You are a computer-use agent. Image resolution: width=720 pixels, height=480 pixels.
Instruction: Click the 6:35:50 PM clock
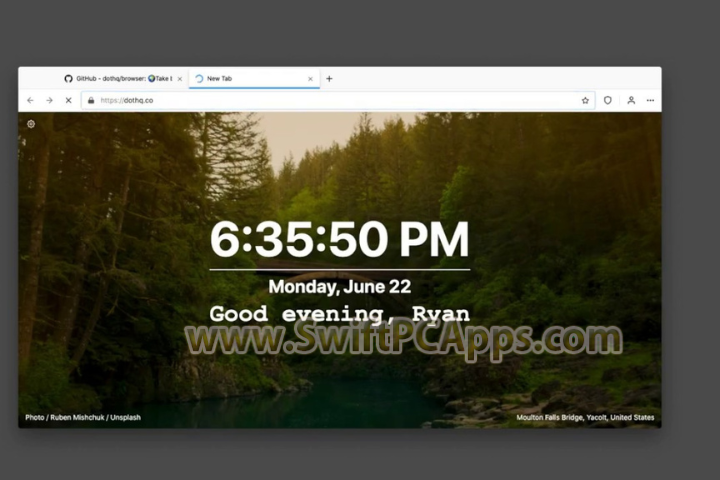pyautogui.click(x=340, y=239)
